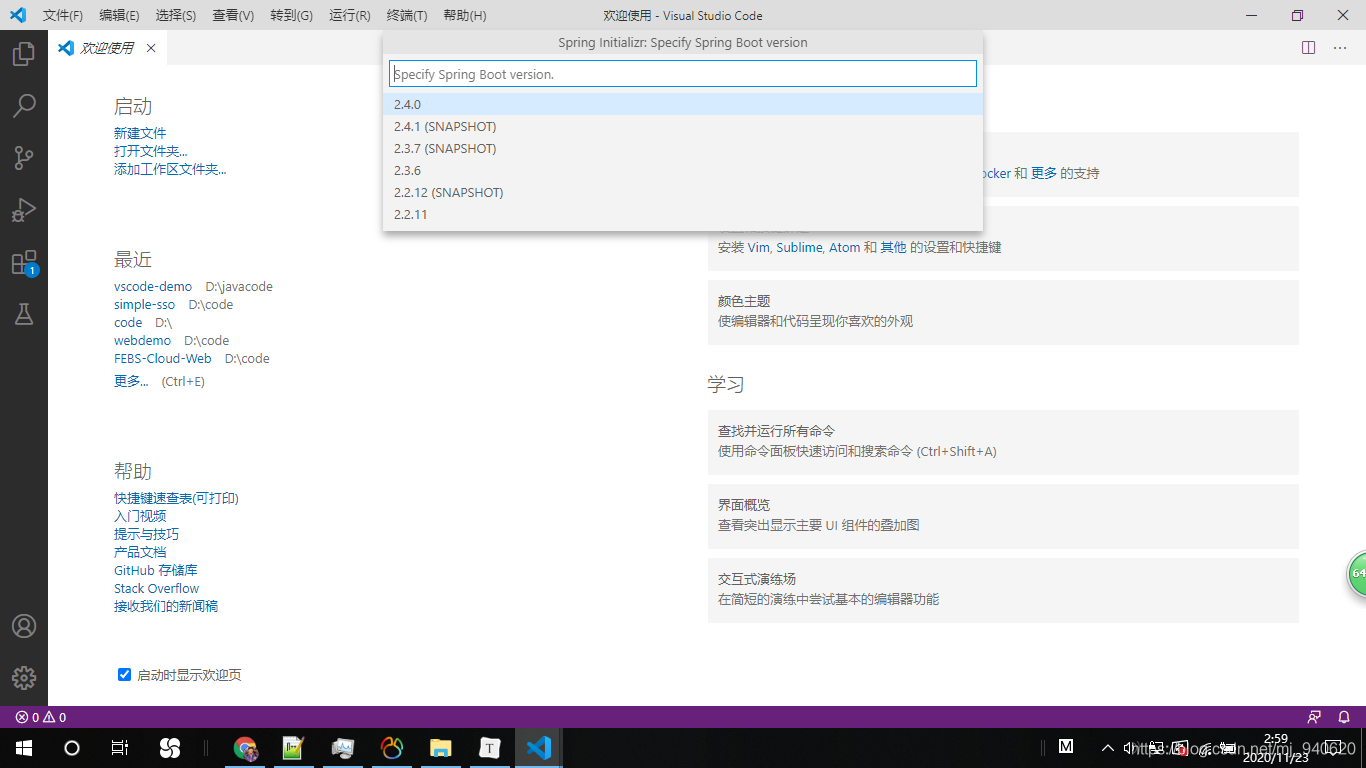Open Task View on taskbar
Viewport: 1366px width, 768px height.
[x=119, y=748]
